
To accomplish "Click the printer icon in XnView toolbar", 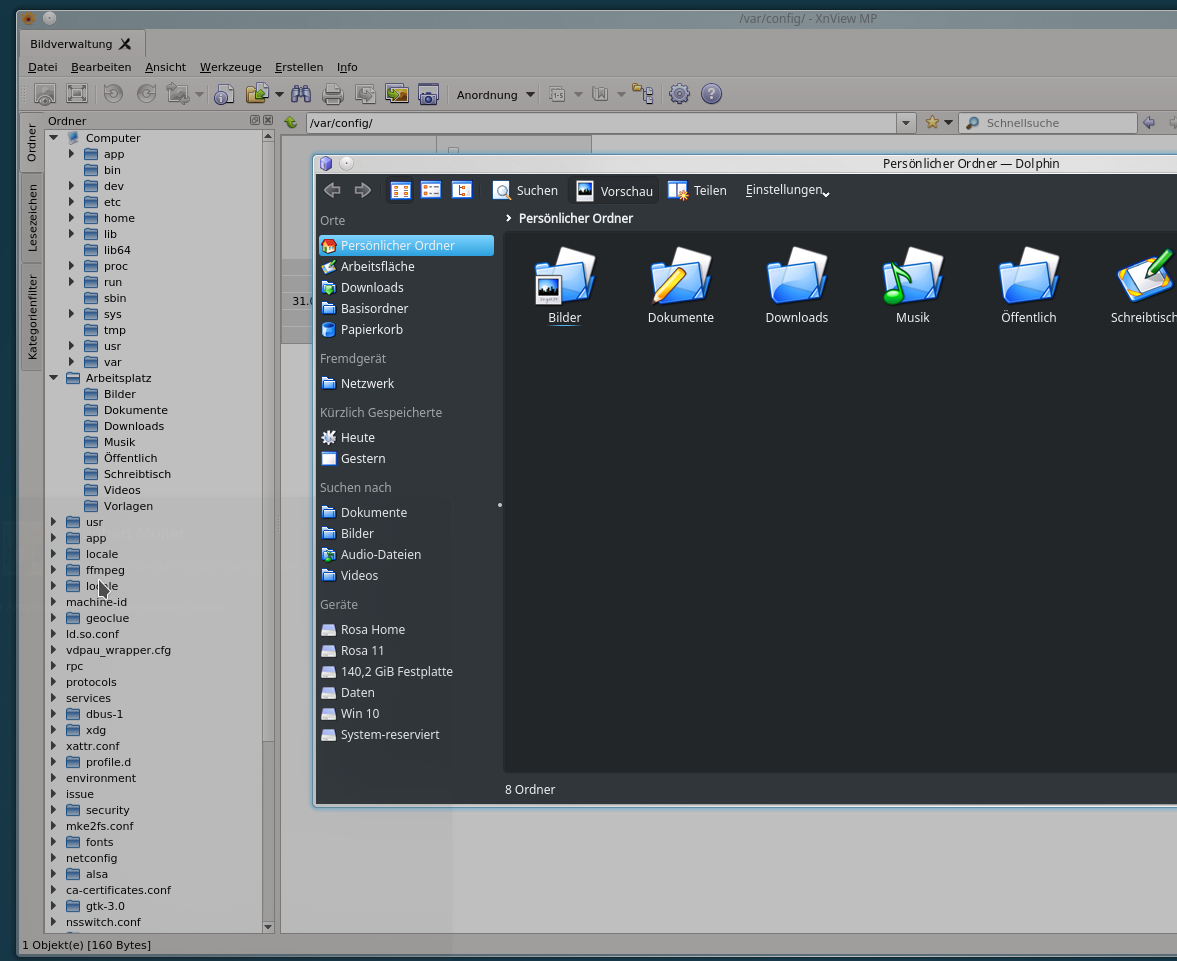I will tap(333, 94).
